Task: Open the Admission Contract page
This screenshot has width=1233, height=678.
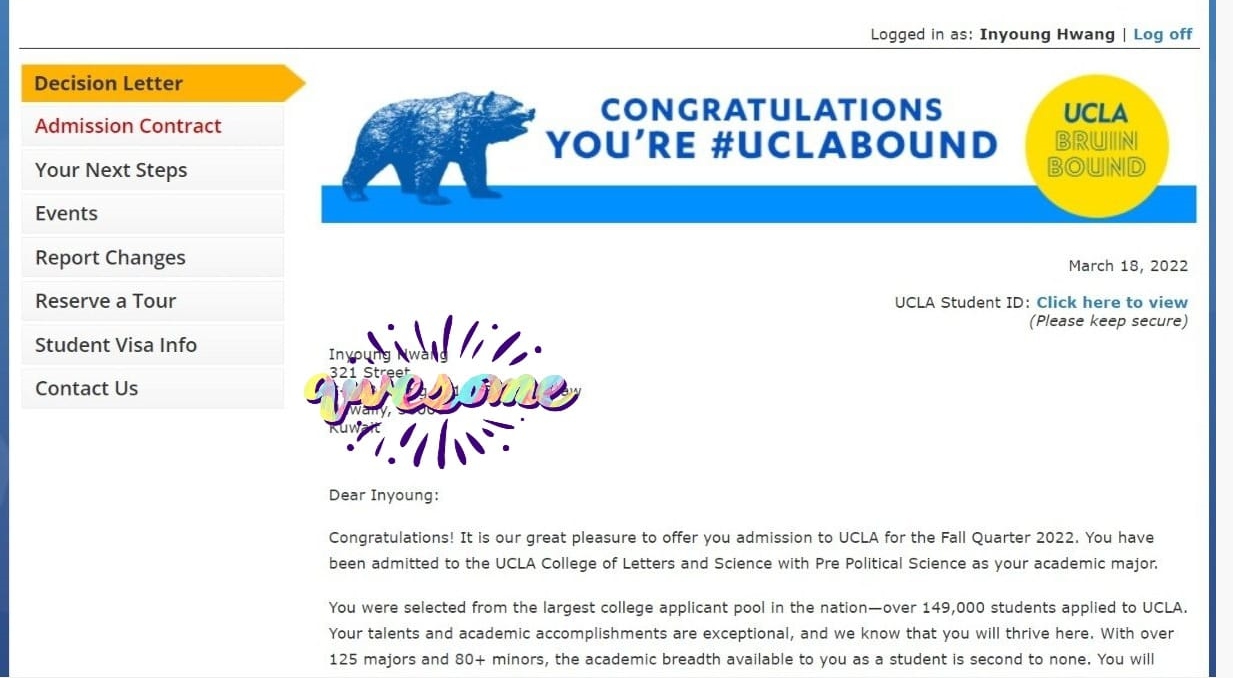Action: click(152, 126)
